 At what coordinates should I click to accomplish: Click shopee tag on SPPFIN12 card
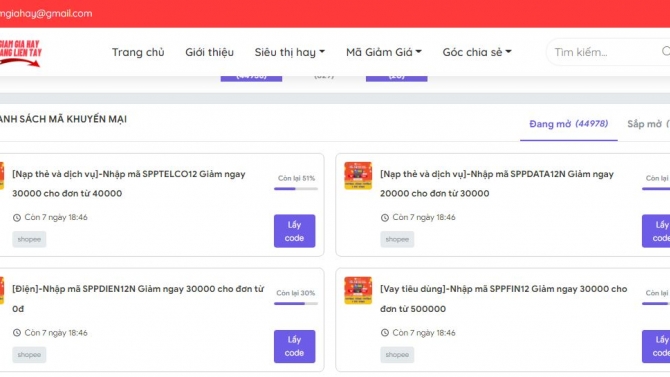[397, 355]
